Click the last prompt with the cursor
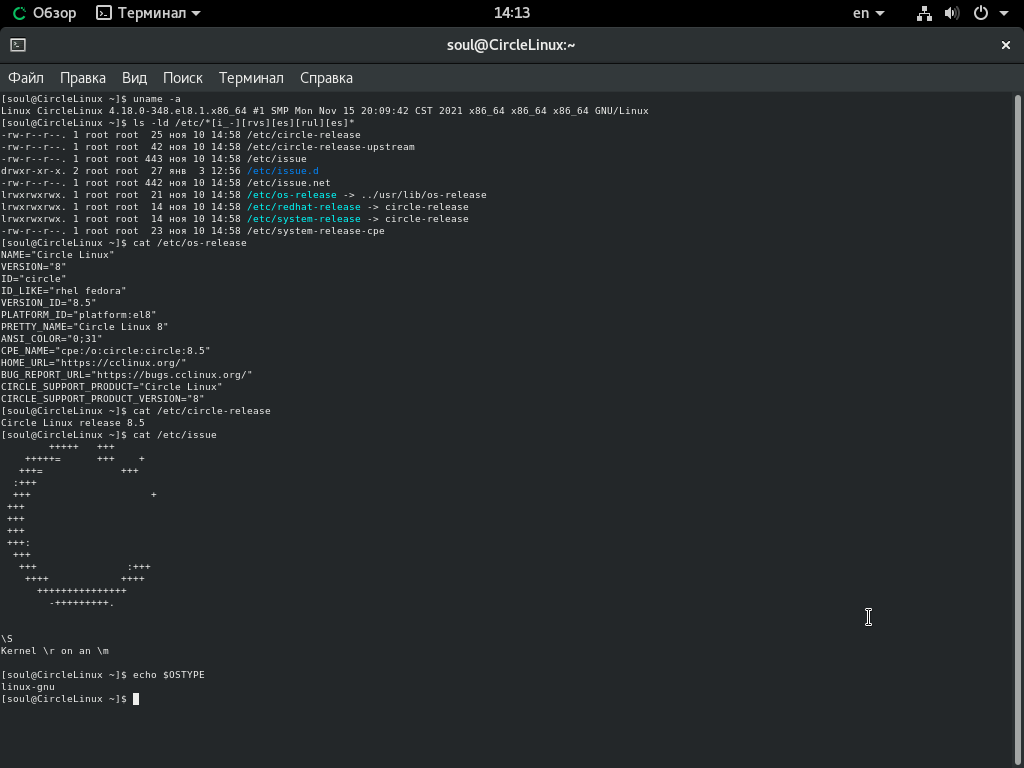Viewport: 1024px width, 768px height. pos(70,699)
